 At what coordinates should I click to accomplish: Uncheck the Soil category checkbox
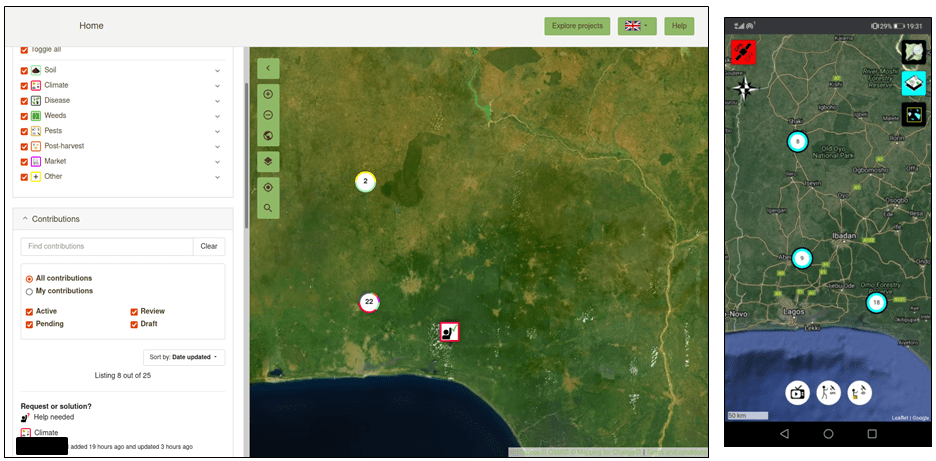[x=24, y=71]
